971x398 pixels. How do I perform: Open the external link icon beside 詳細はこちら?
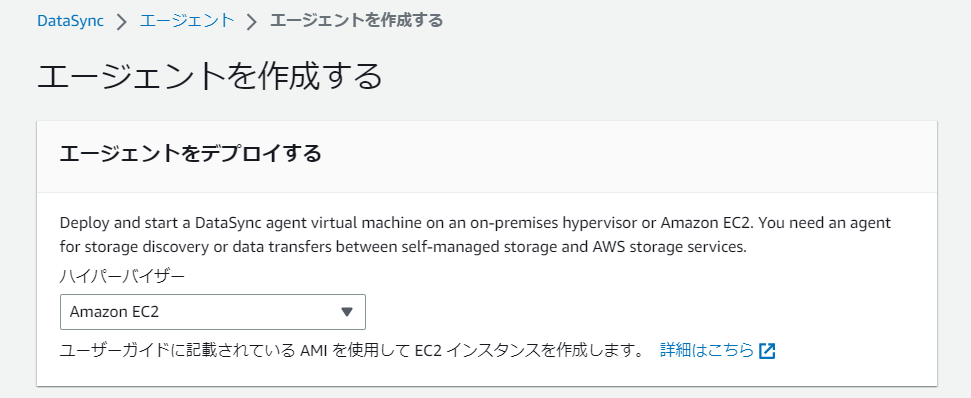click(767, 351)
